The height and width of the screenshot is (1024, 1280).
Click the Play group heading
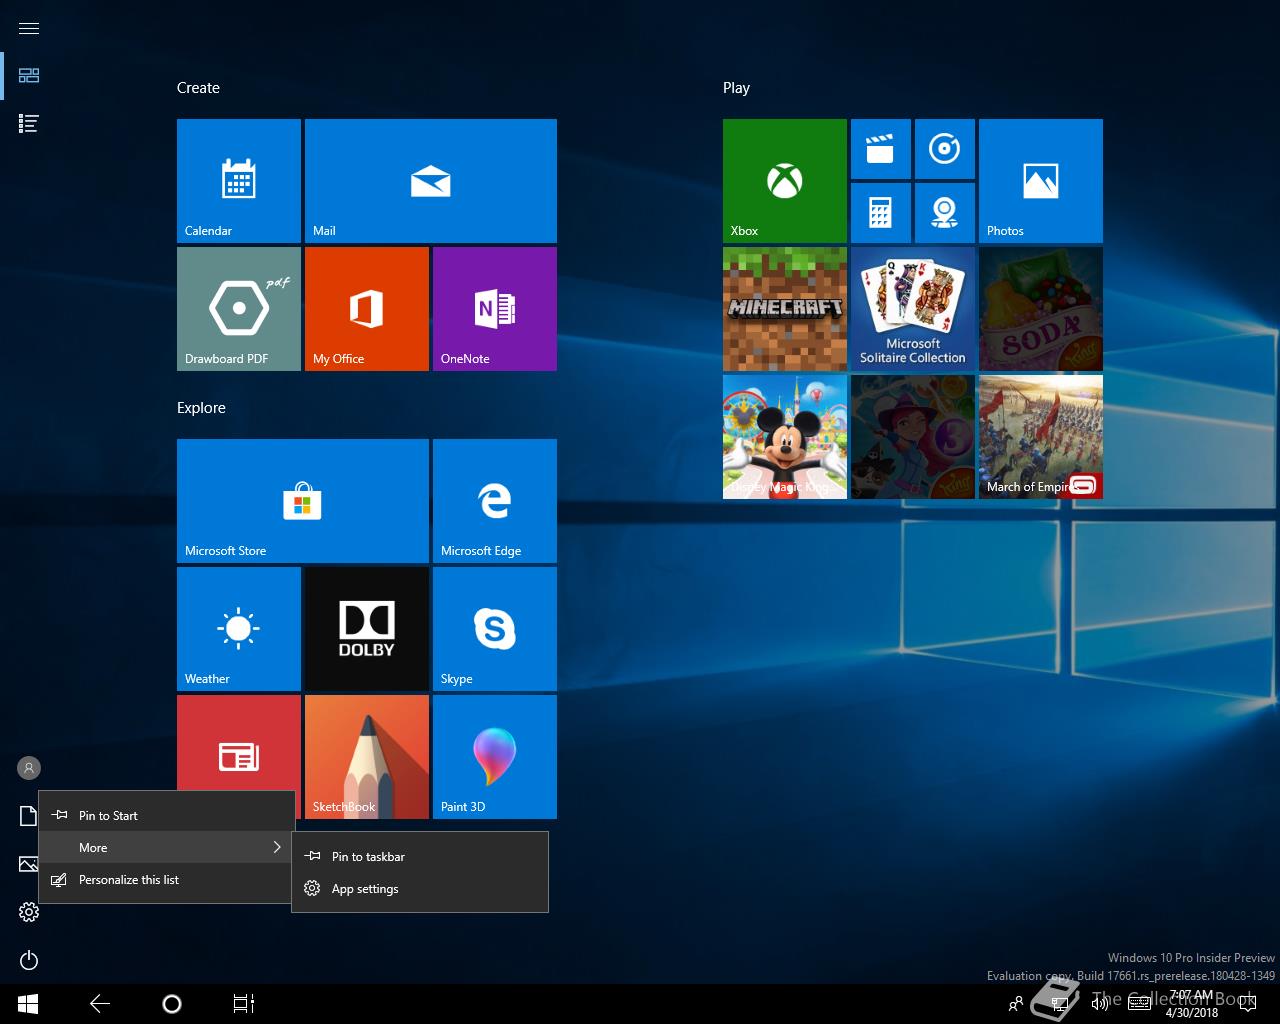[736, 88]
